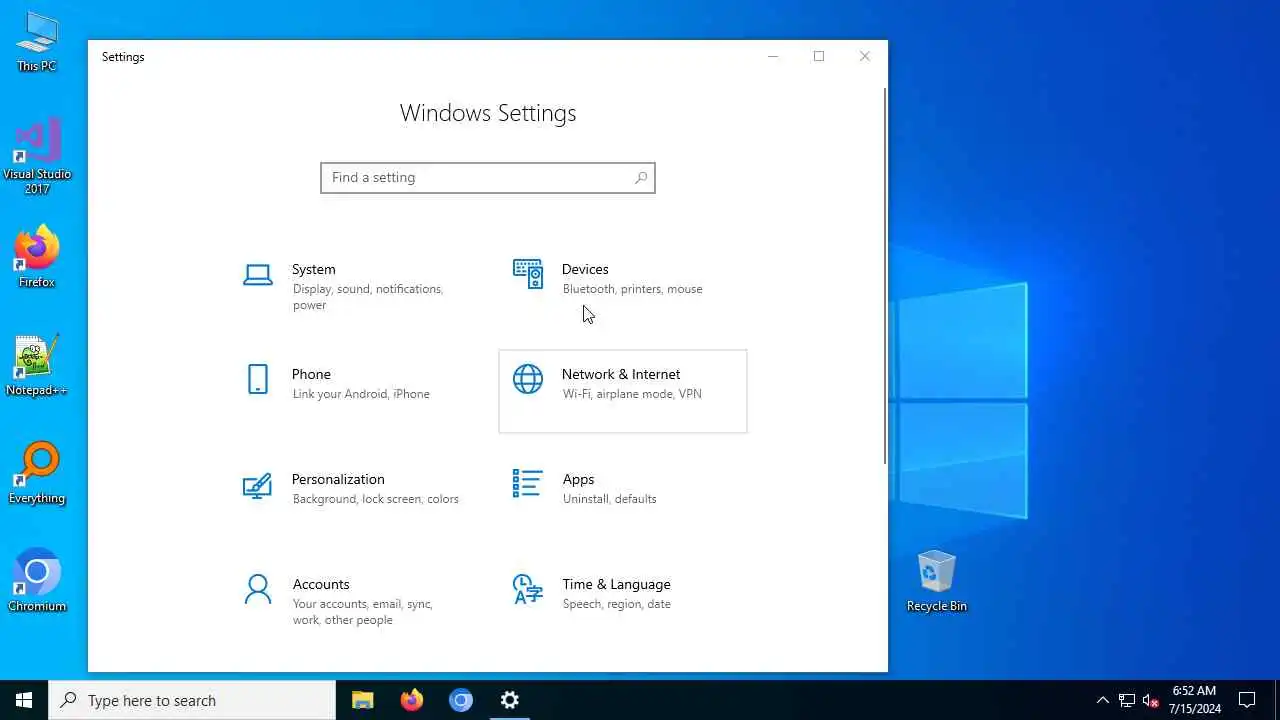Screen dimensions: 1280x720
Task: Open the System settings title
Action: (313, 269)
